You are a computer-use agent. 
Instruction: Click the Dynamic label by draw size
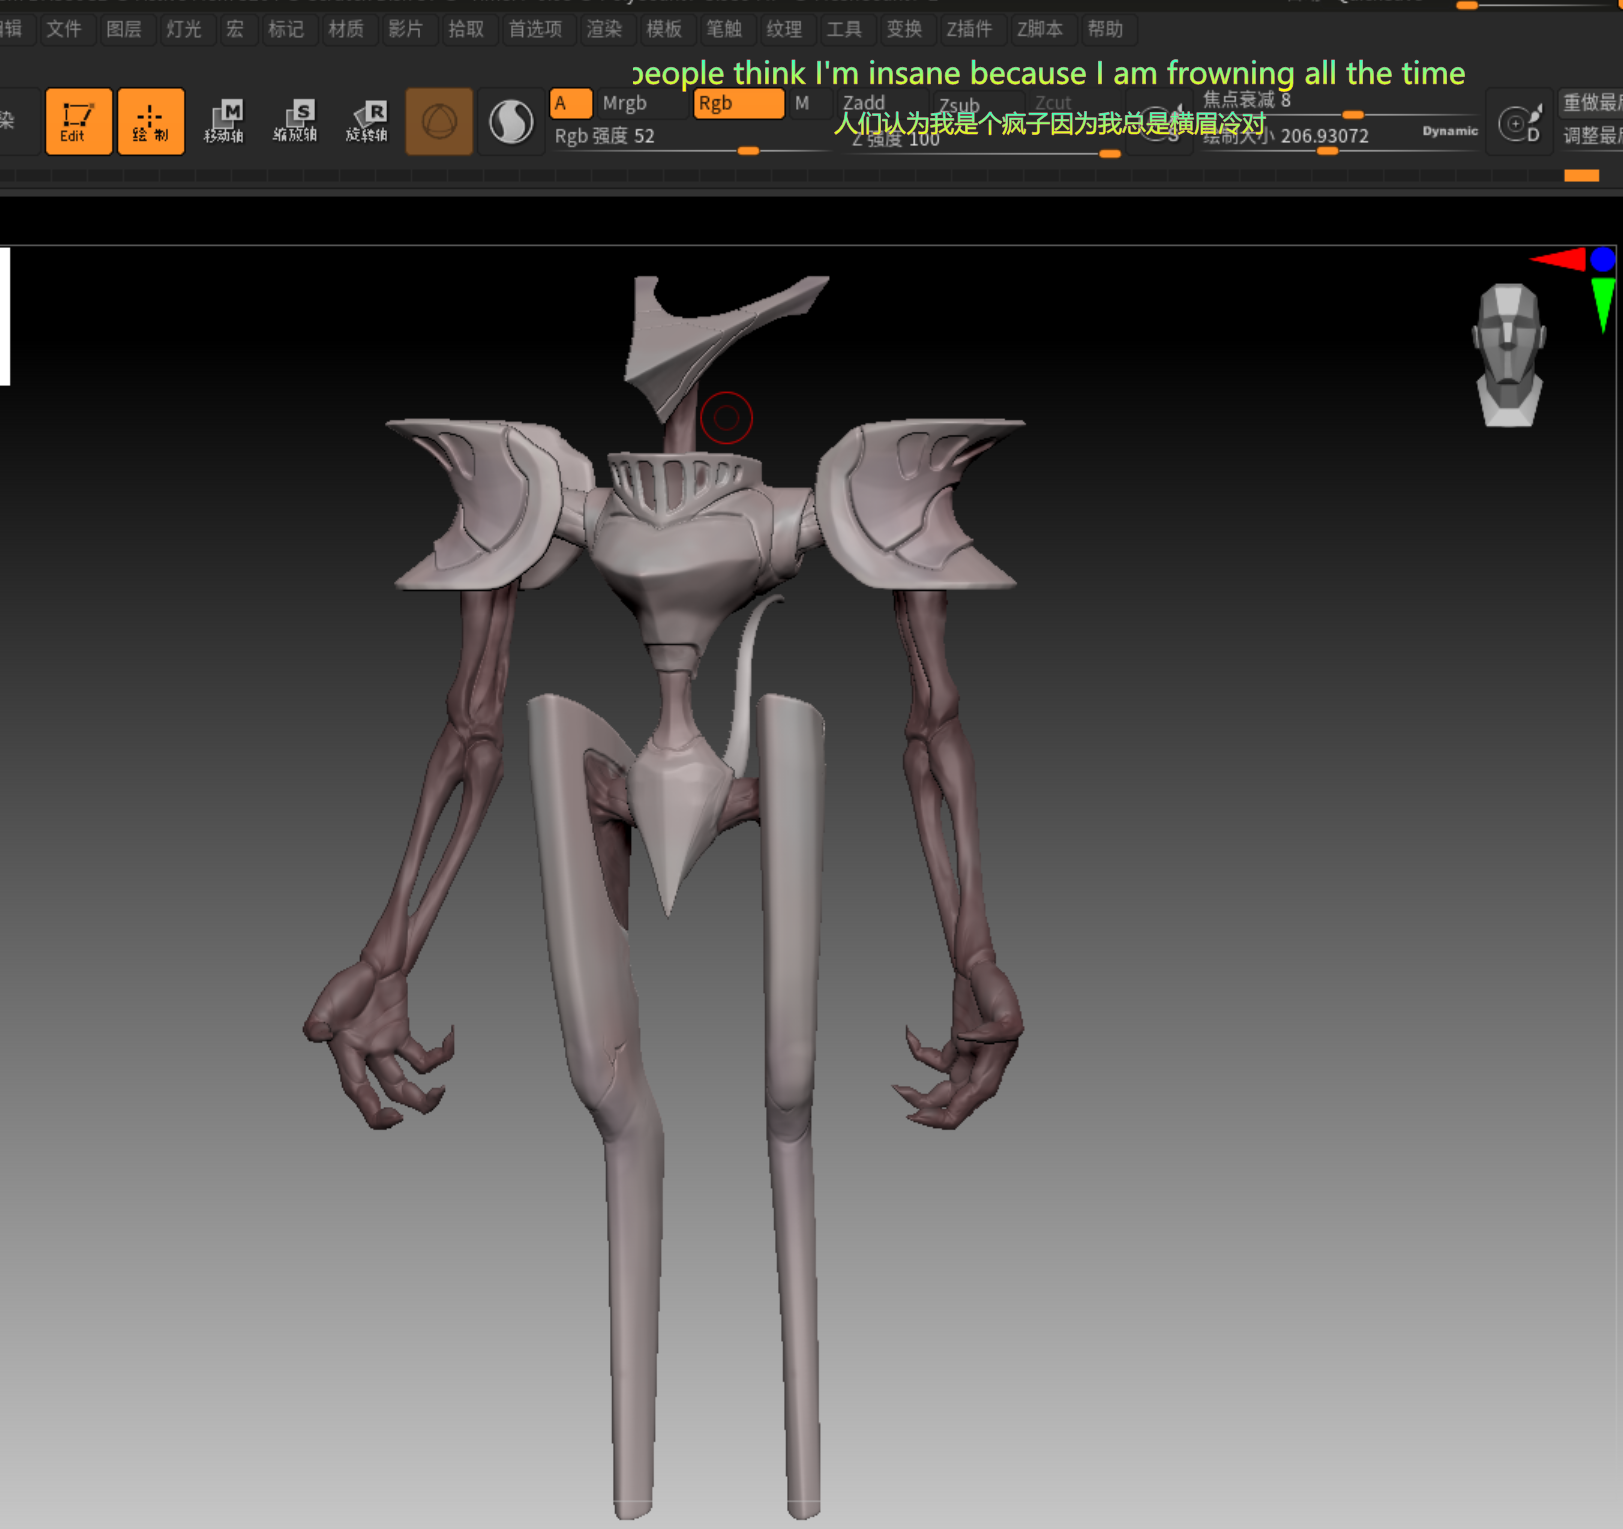[x=1449, y=131]
